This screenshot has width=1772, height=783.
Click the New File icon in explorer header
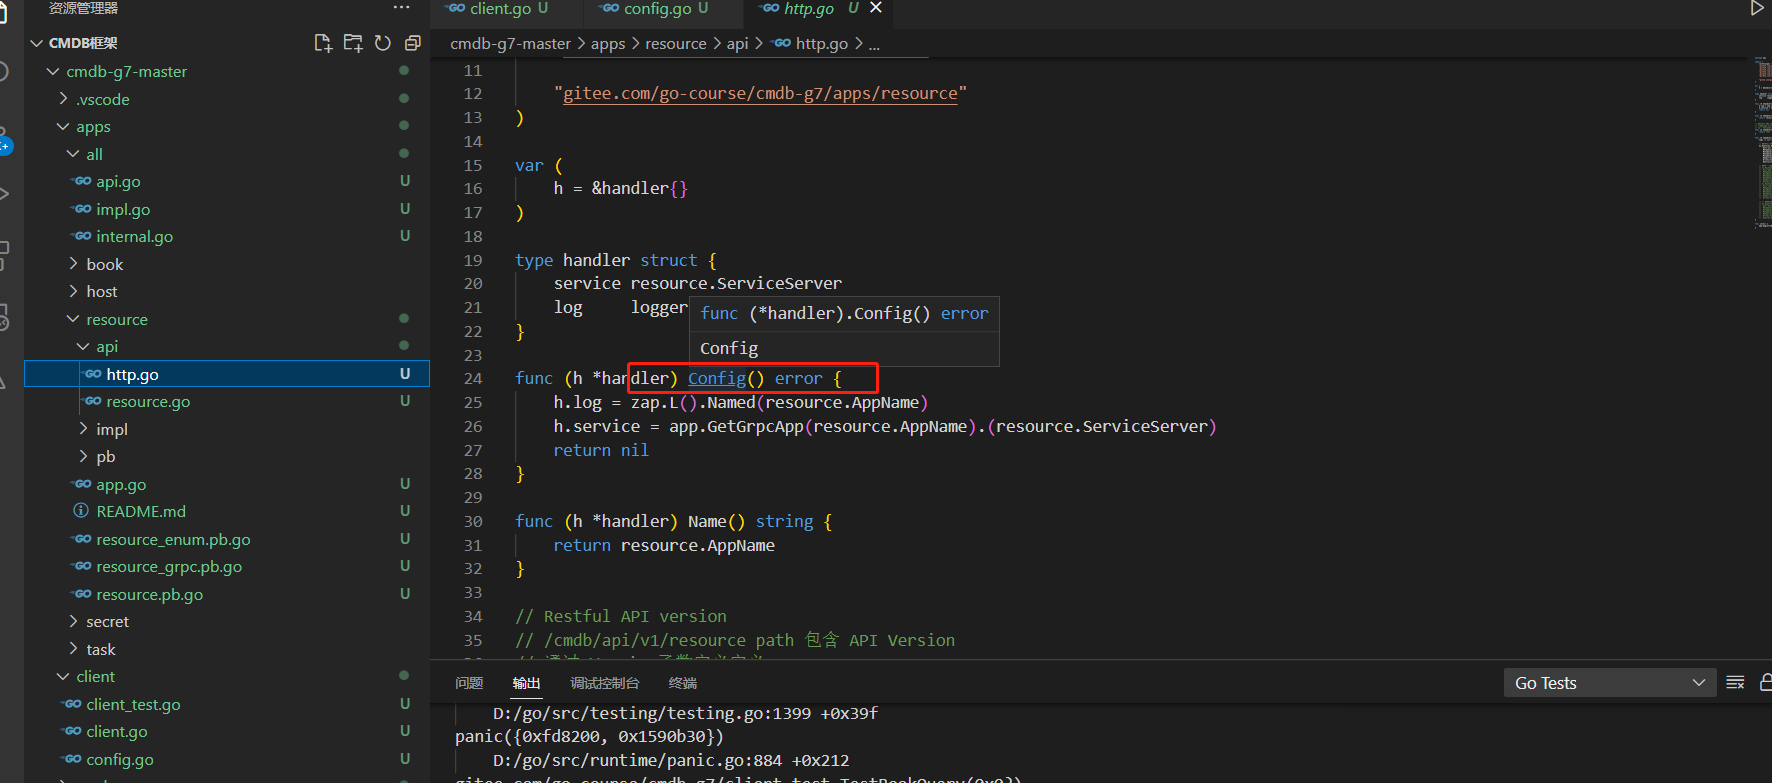pos(322,43)
